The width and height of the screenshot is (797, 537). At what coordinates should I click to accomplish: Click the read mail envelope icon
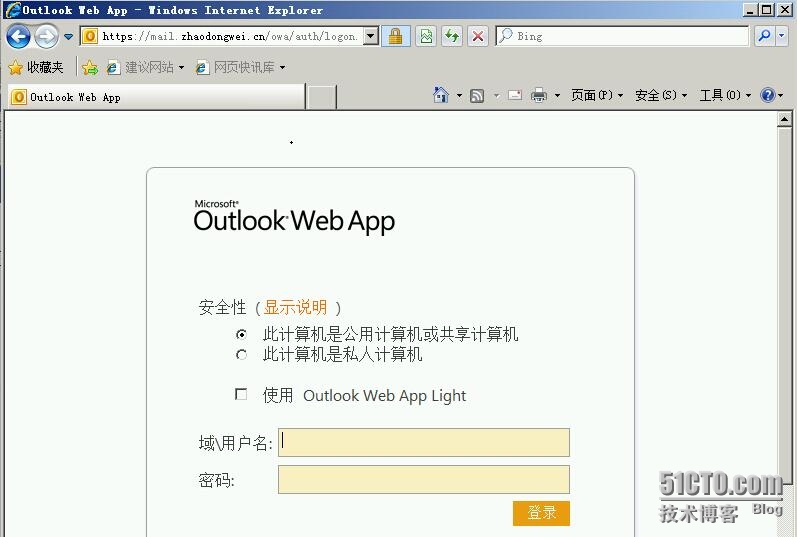[x=515, y=95]
